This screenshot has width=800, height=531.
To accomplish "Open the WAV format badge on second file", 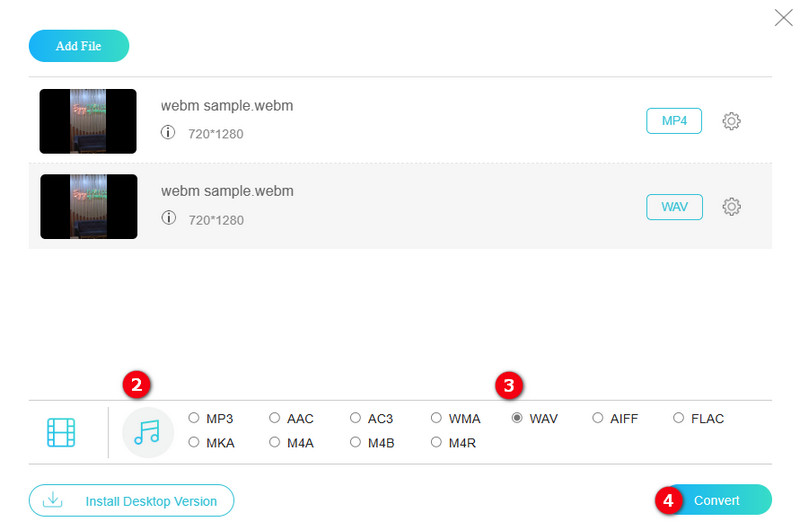I will point(674,207).
